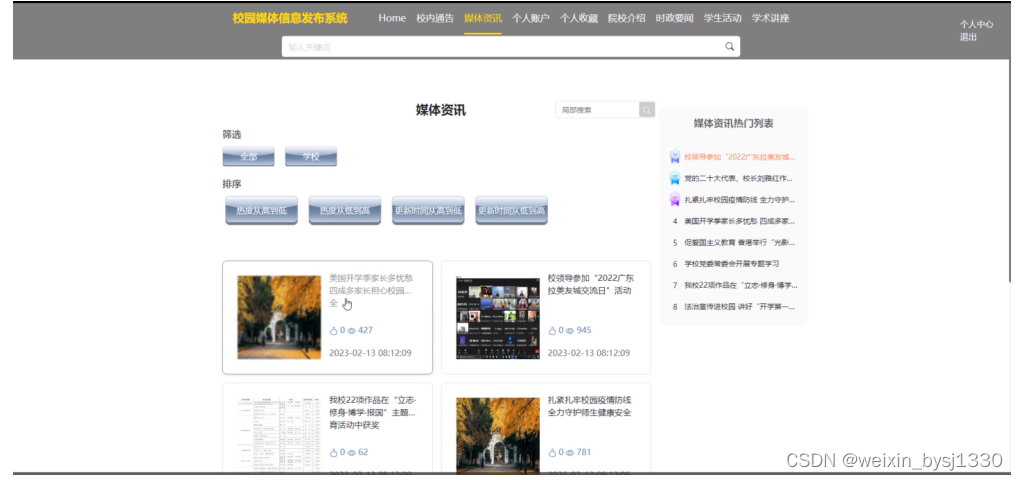The image size is (1018, 480).
Task: Click the 媒体资讯热门列表 heading
Action: 734,123
